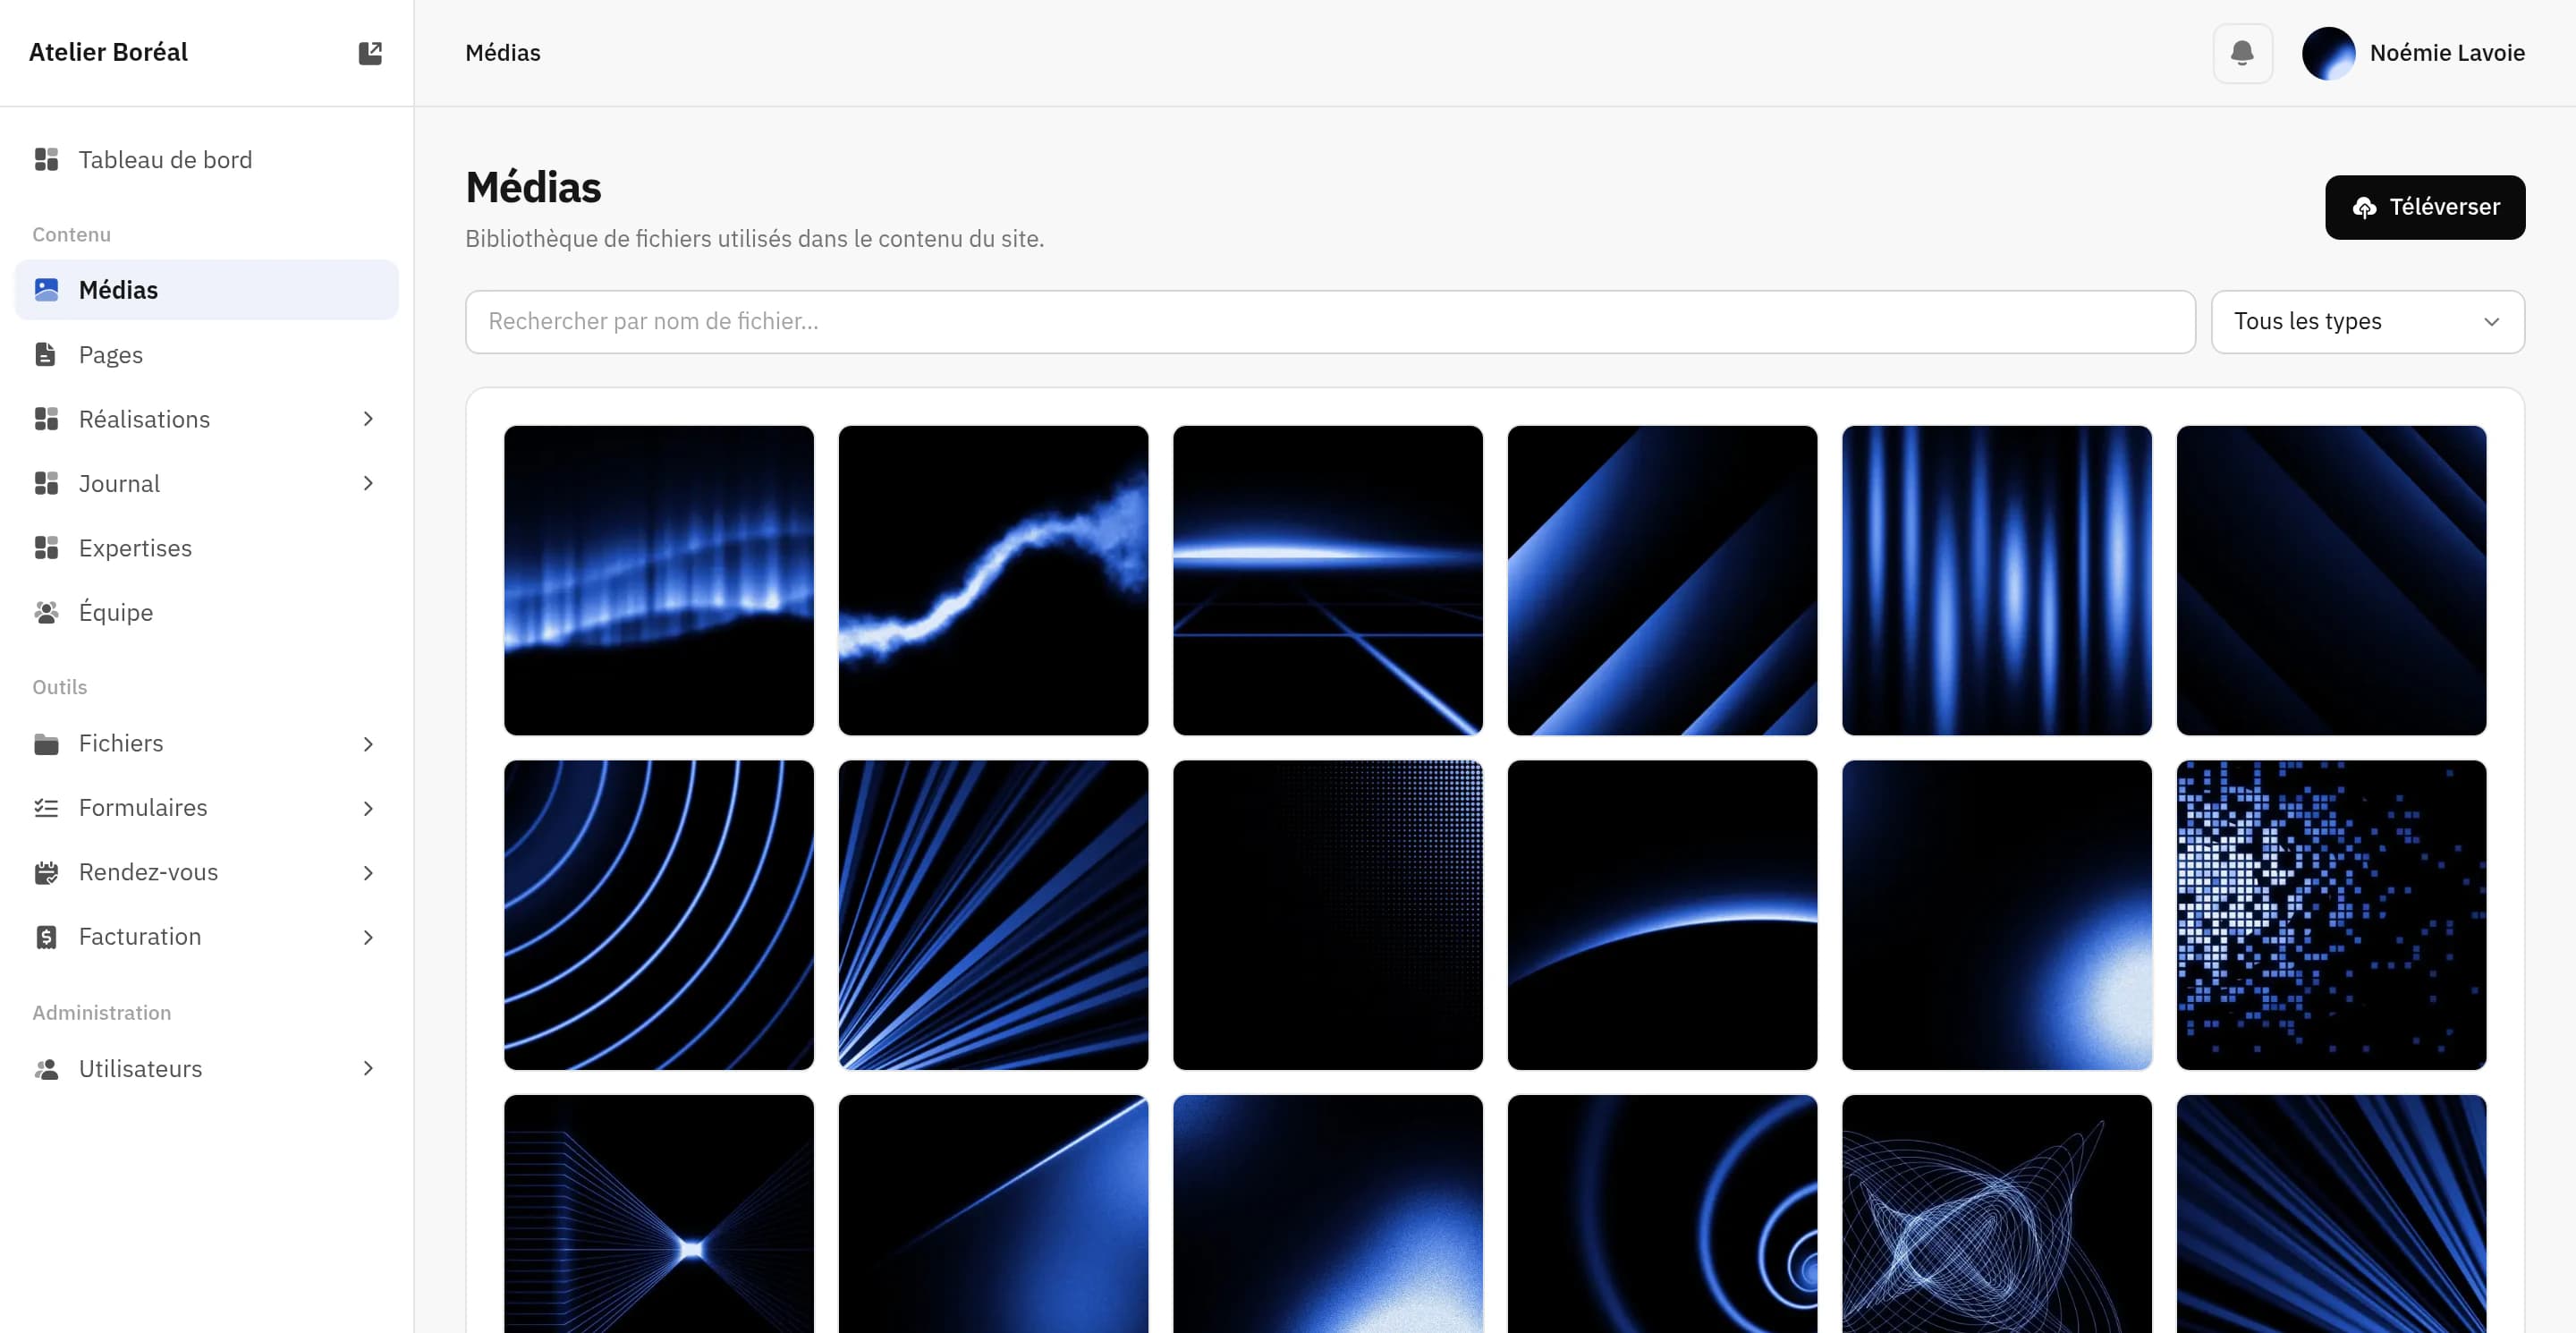Open the dark diagonal layers thumbnail
Screen dimensions: 2576x1333
(2330, 581)
